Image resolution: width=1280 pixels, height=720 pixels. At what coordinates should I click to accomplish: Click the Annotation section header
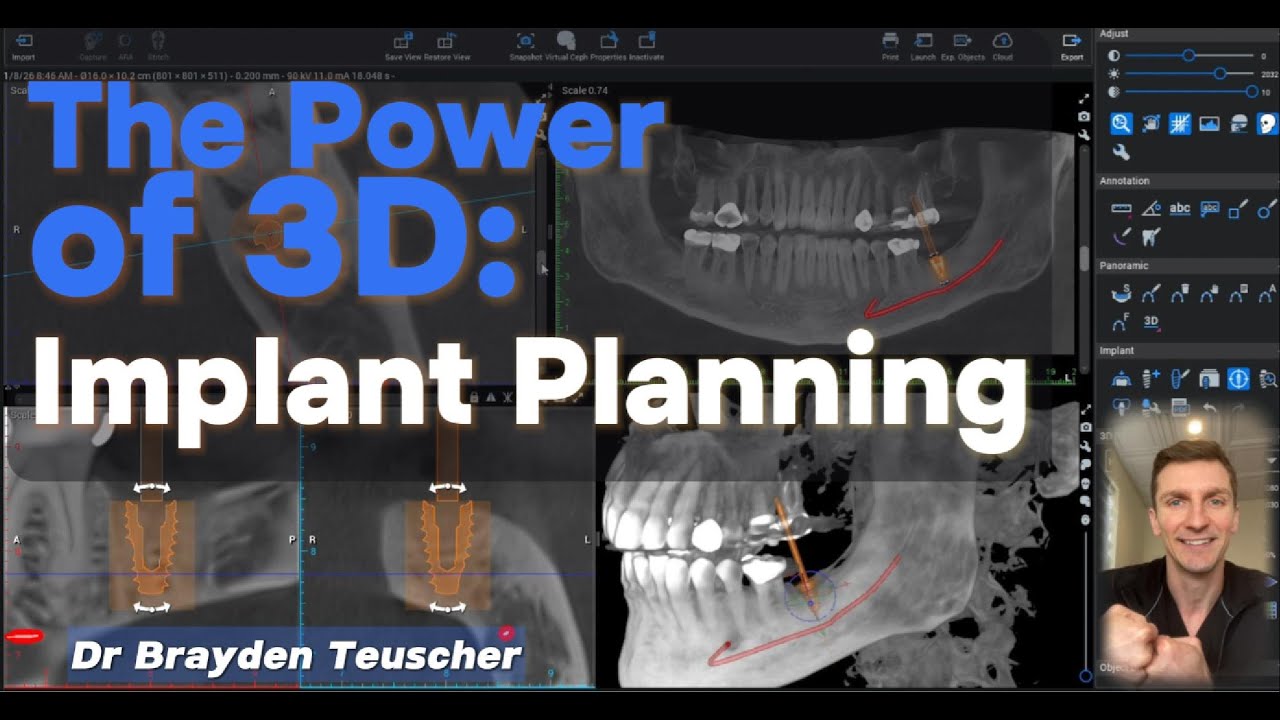[x=1124, y=181]
